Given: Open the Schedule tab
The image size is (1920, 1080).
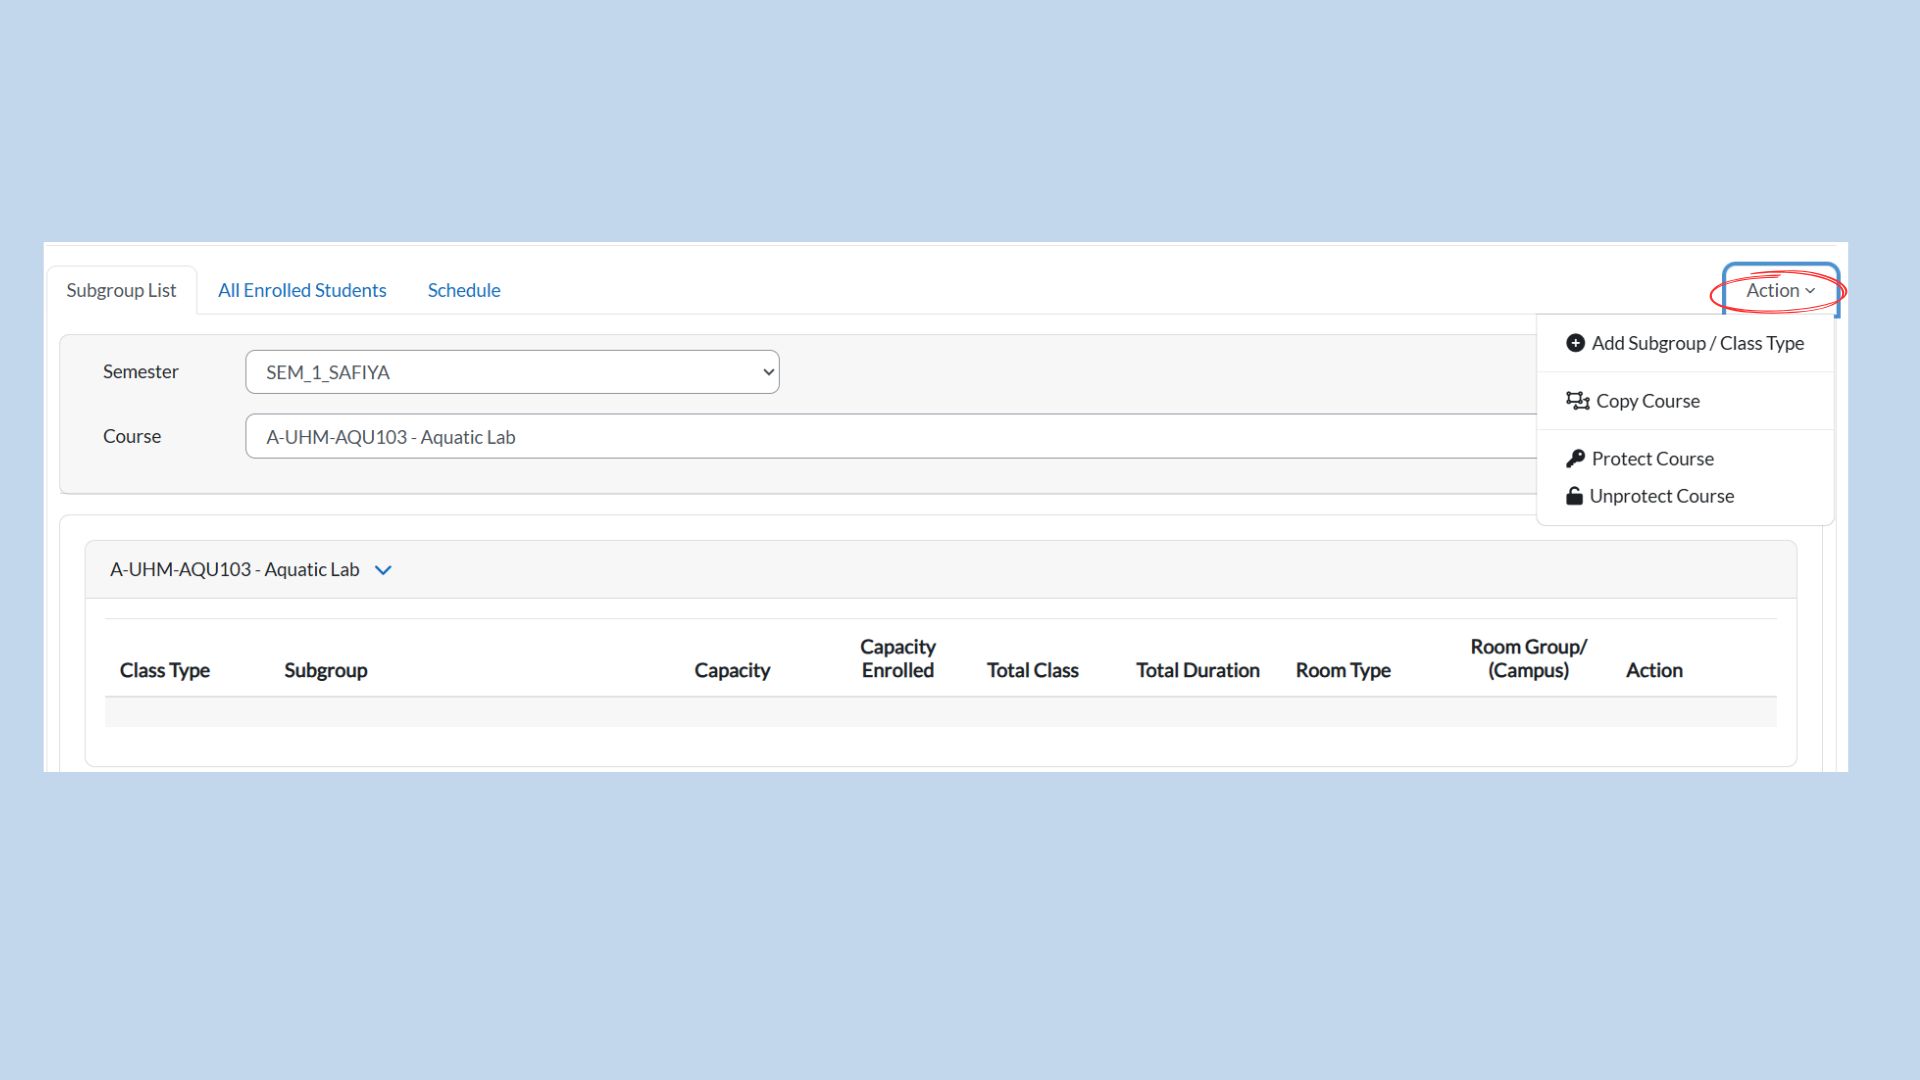Looking at the screenshot, I should [x=464, y=290].
